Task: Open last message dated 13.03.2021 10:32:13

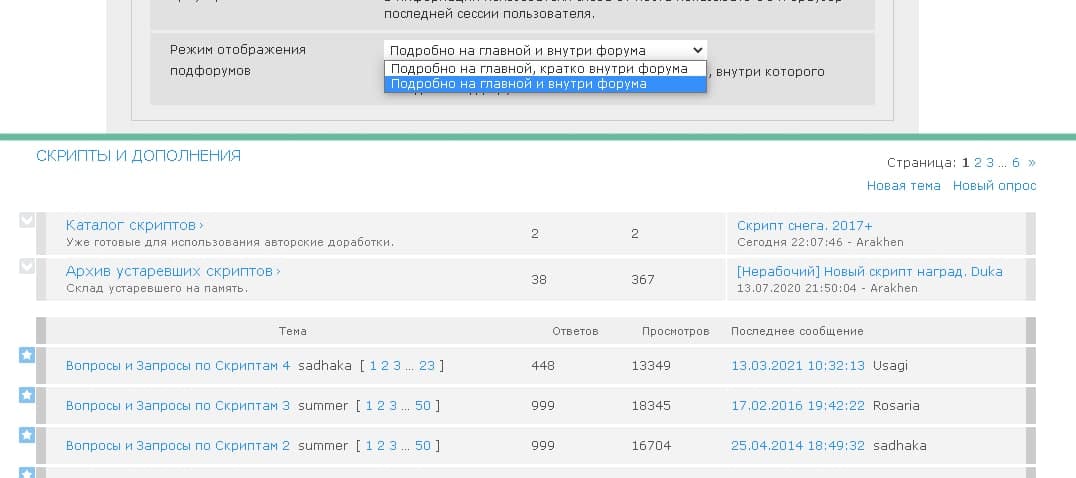Action: coord(797,366)
